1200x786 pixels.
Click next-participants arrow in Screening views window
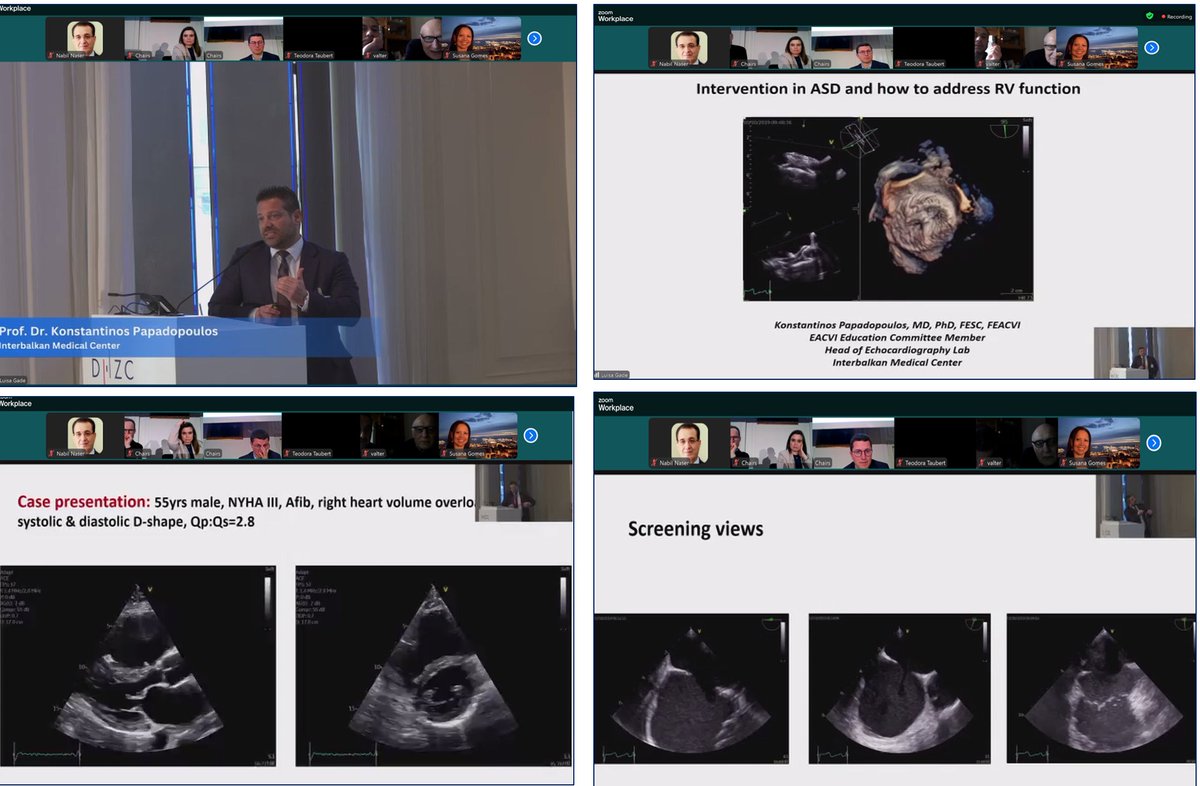click(1153, 442)
